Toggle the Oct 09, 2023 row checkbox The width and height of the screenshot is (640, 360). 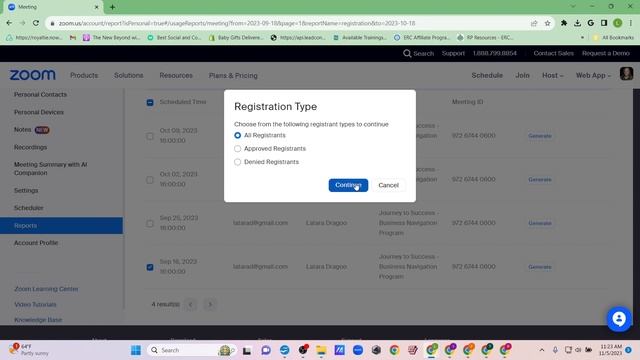click(x=150, y=136)
